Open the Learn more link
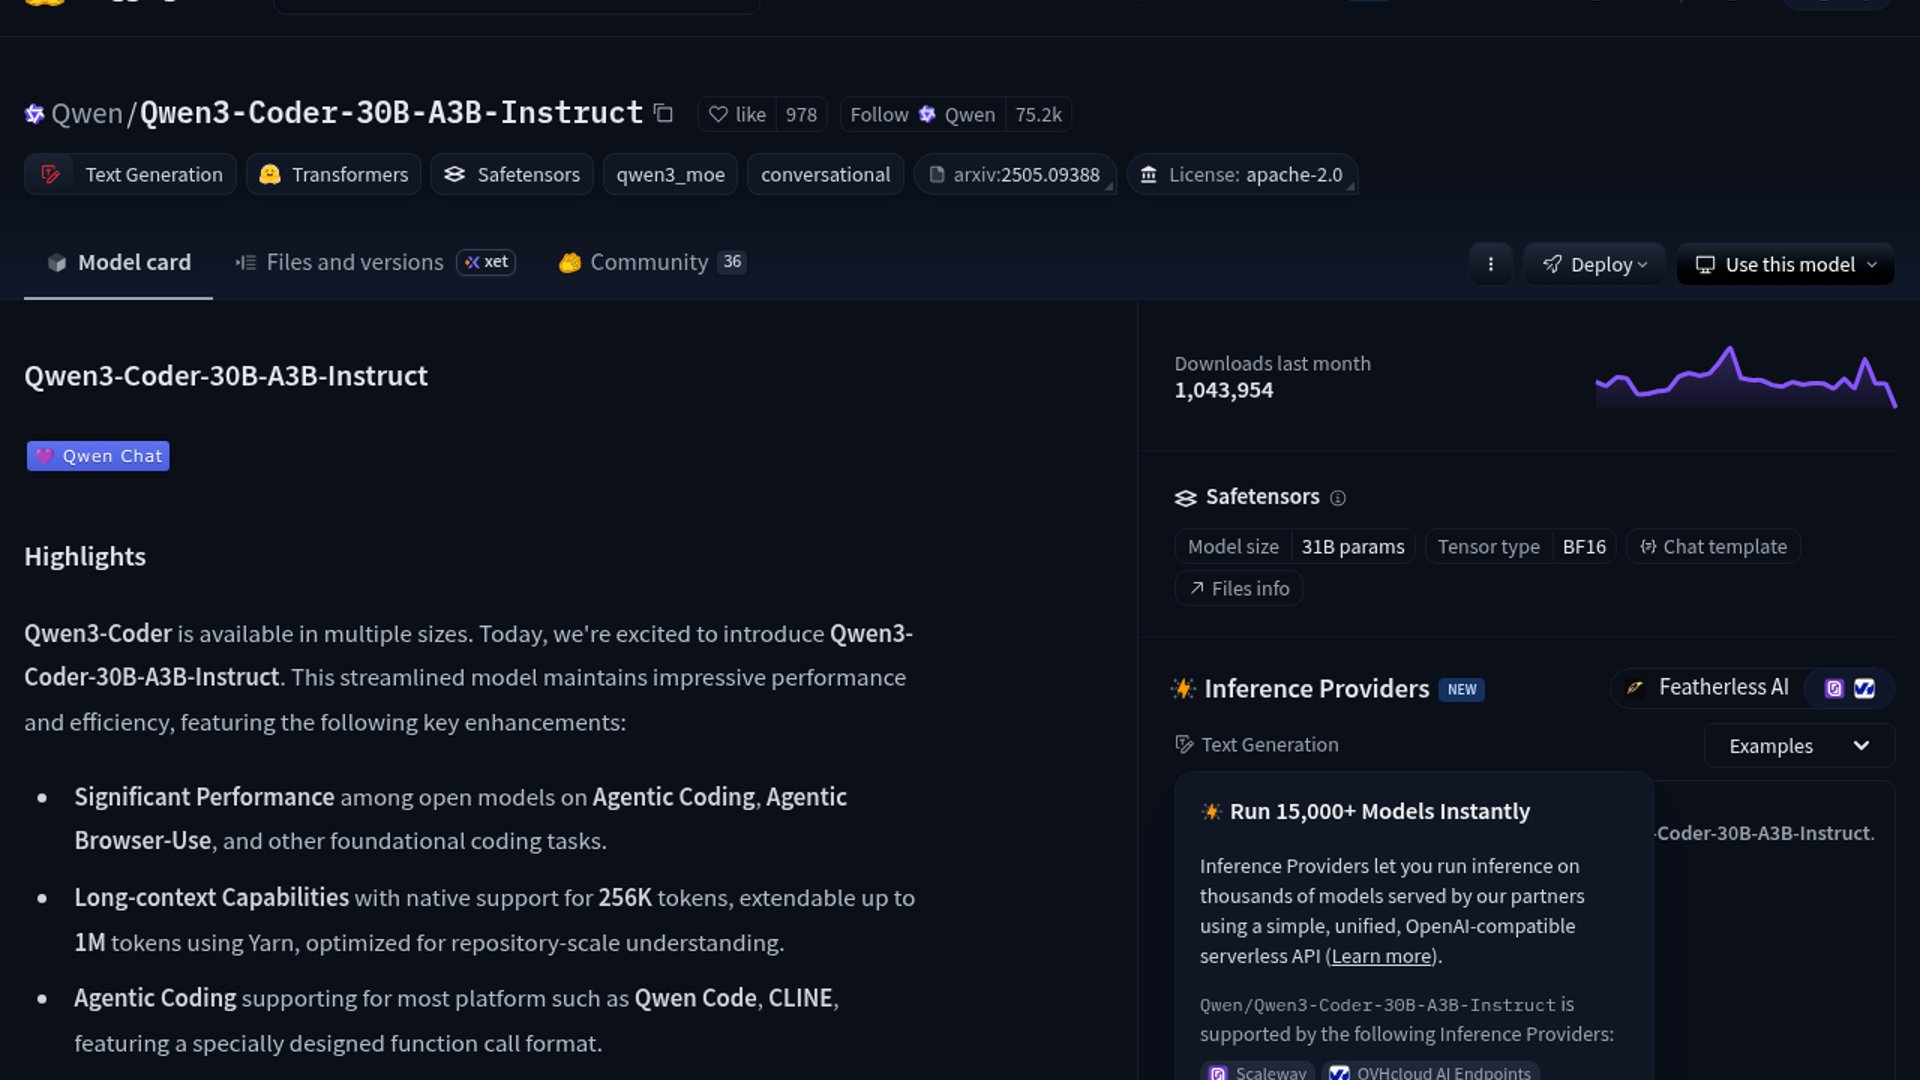1920x1080 pixels. tap(1381, 956)
